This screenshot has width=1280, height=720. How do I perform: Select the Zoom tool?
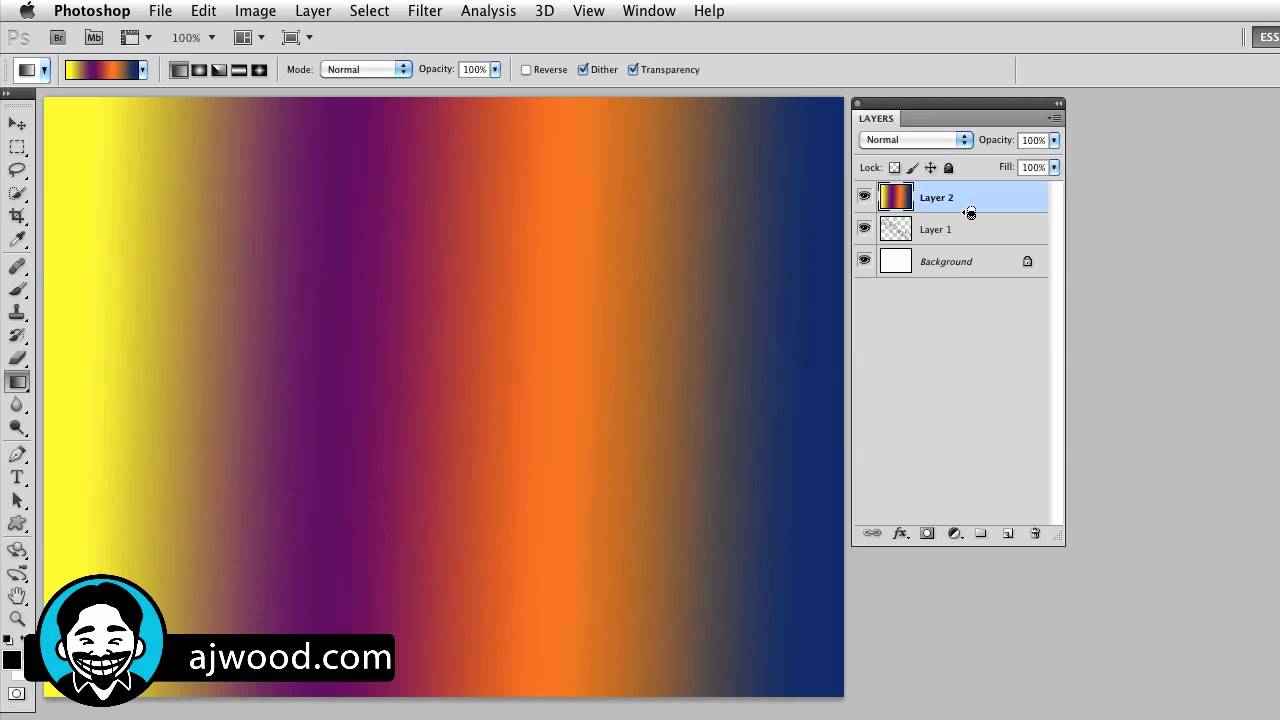click(x=17, y=619)
